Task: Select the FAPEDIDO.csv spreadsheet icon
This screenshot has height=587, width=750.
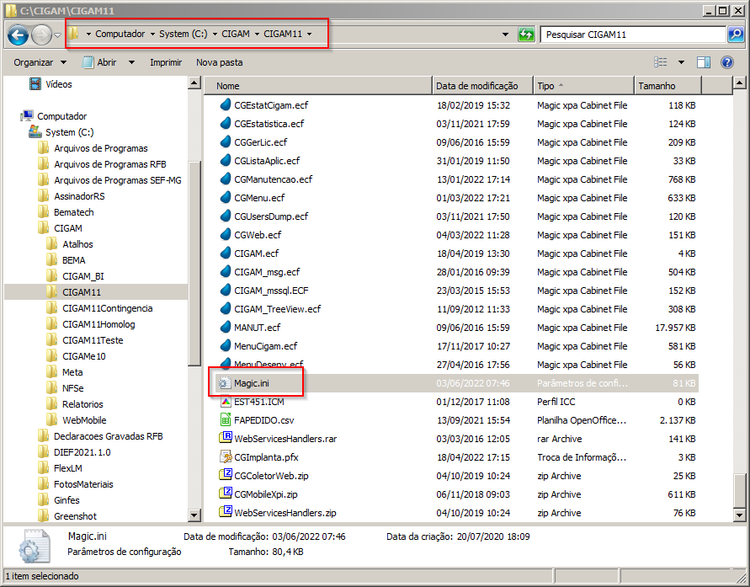Action: coord(225,420)
